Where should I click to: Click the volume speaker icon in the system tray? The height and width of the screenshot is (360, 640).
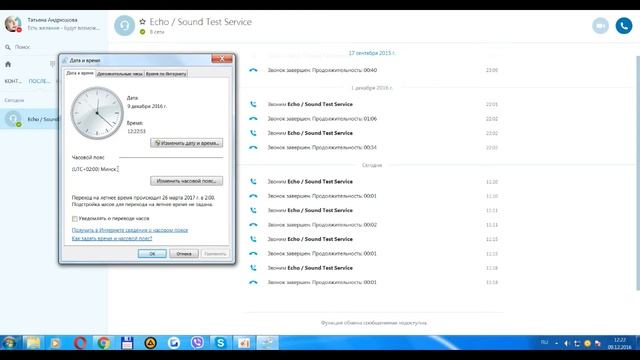[567, 344]
